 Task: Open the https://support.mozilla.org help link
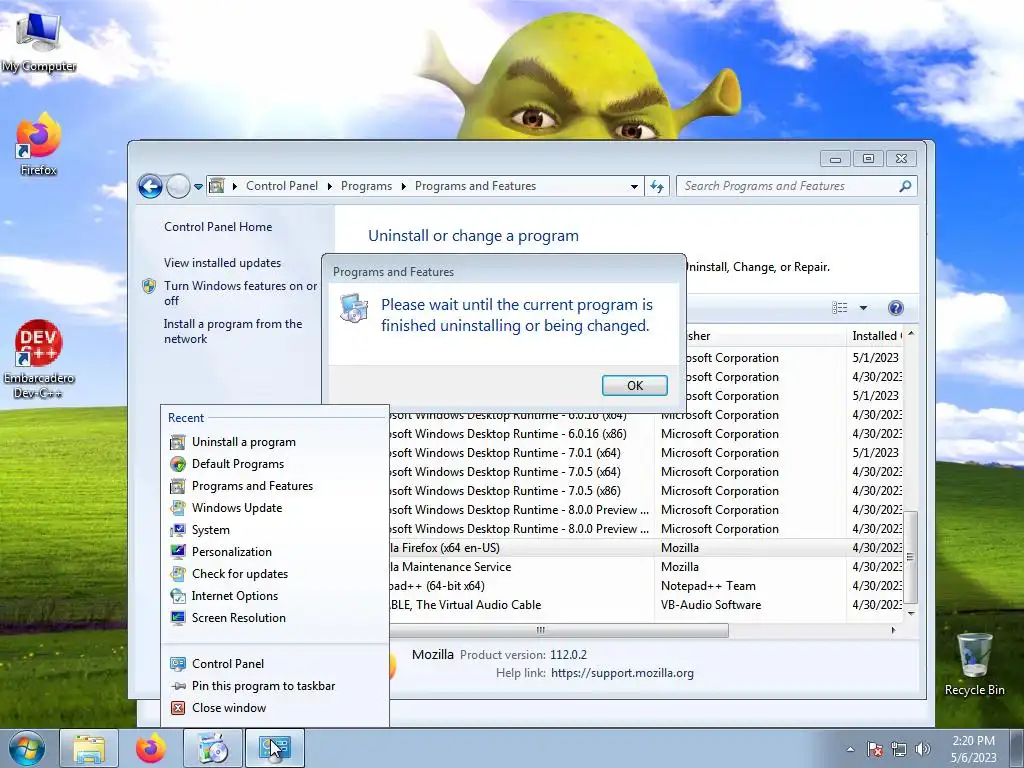[622, 673]
